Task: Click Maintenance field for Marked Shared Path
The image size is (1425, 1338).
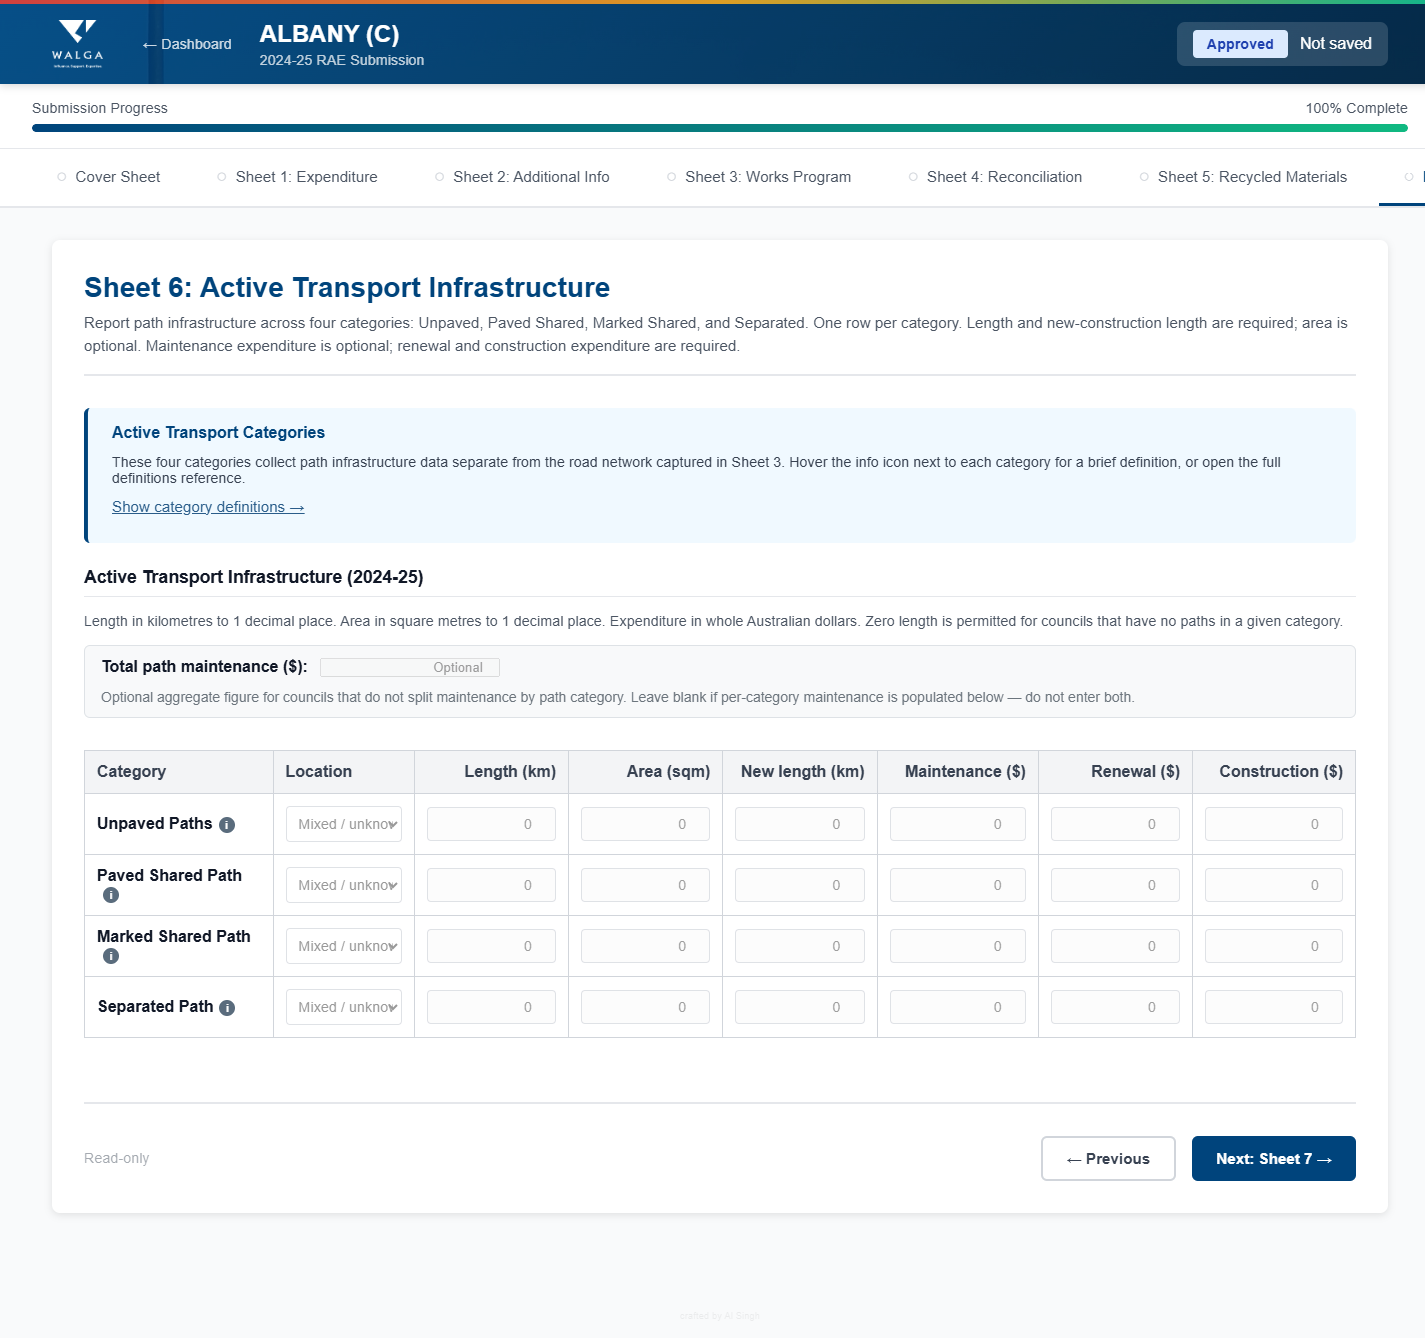Action: coord(958,946)
